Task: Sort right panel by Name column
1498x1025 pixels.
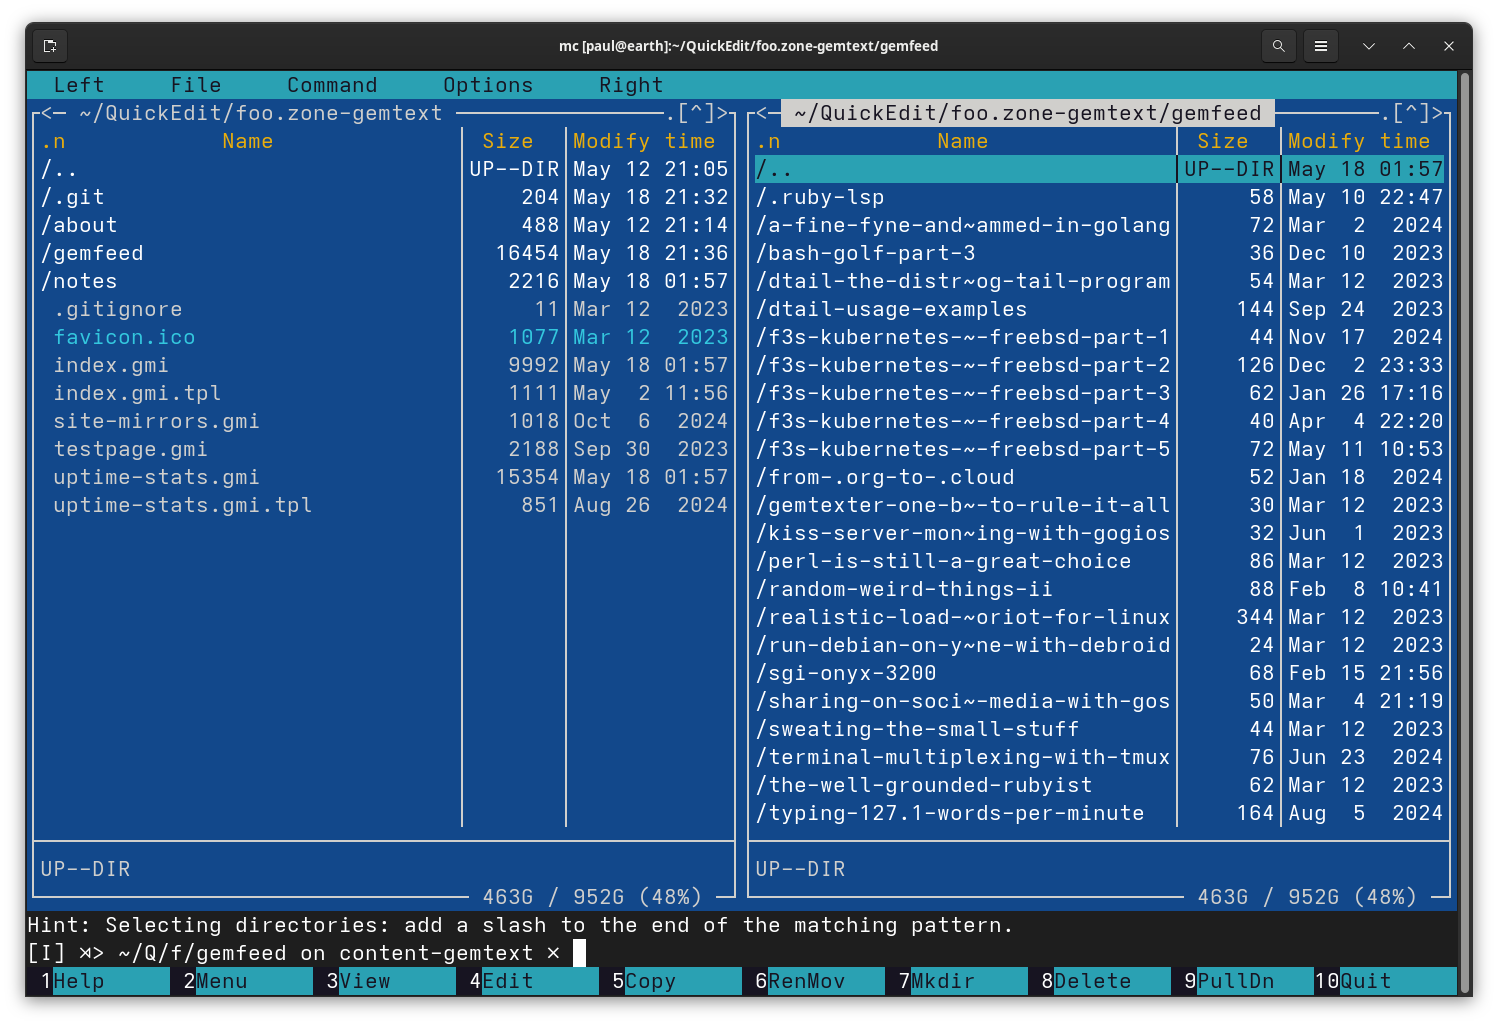Action: pos(963,141)
